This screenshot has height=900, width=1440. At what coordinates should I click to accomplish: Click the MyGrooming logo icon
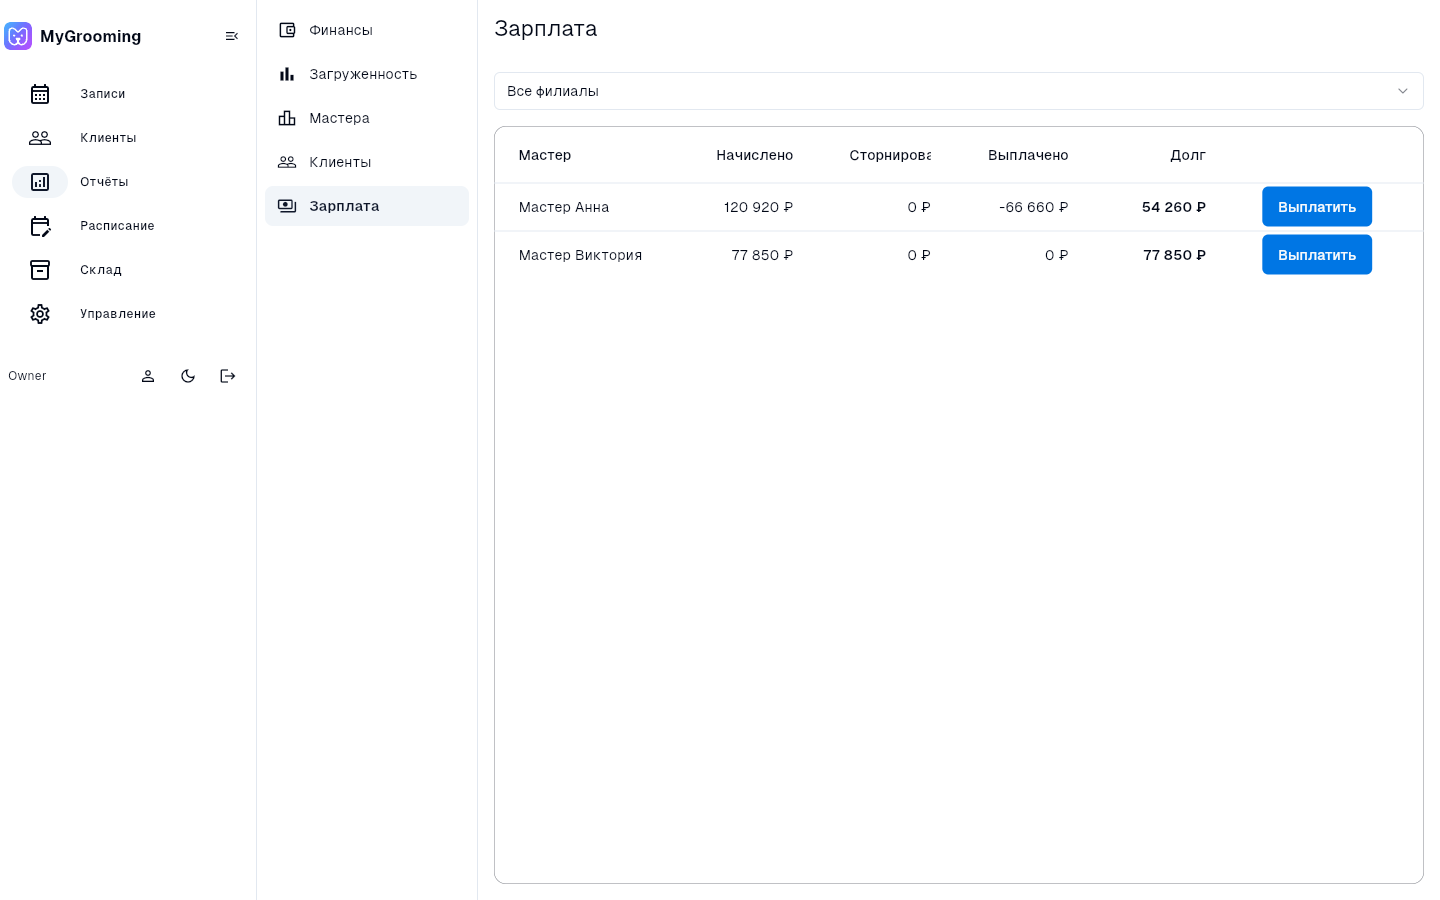(18, 36)
